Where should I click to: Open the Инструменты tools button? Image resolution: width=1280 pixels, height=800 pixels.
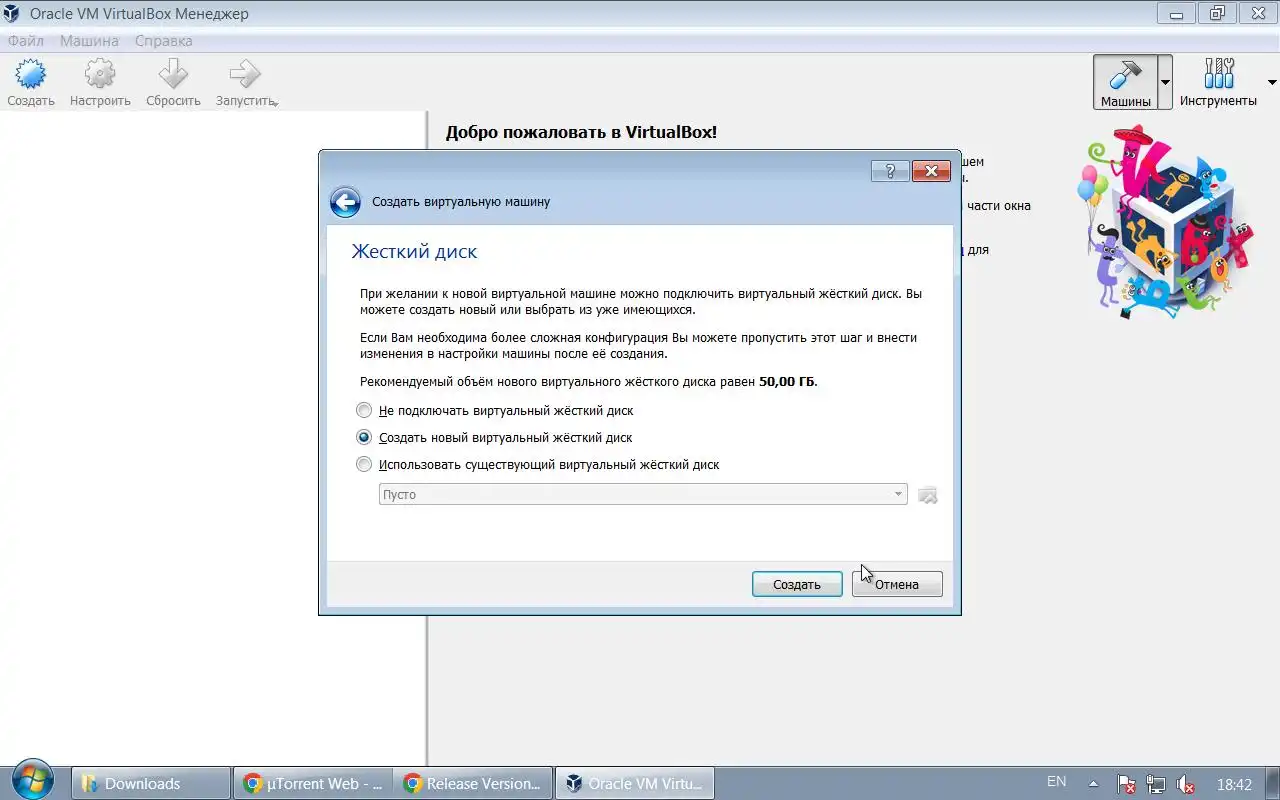(1218, 82)
